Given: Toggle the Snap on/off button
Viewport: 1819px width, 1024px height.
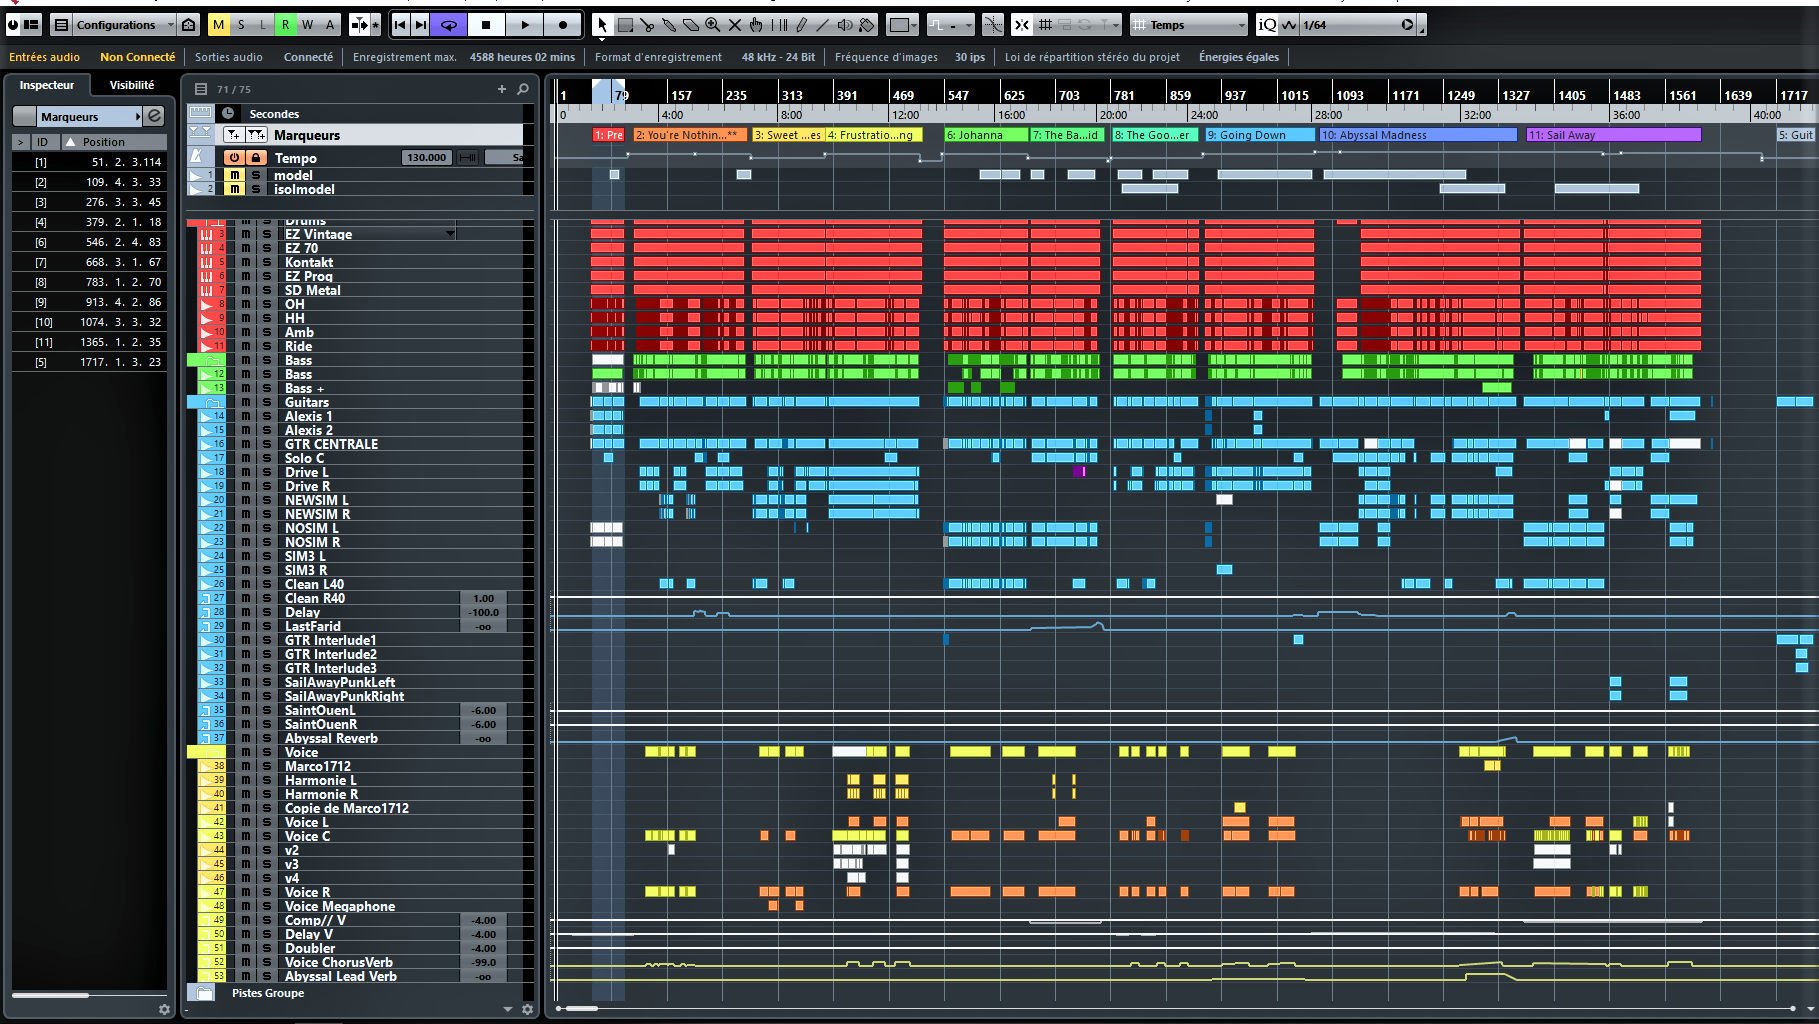Looking at the screenshot, I should [1021, 25].
